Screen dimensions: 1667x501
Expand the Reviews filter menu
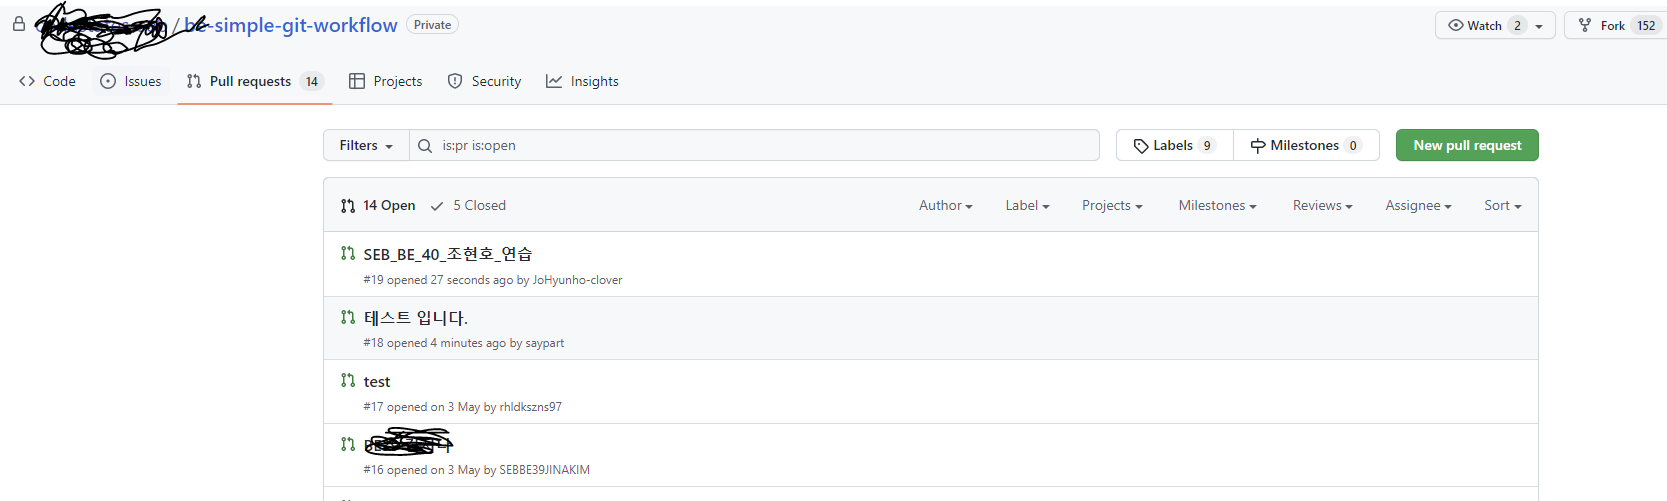(1322, 205)
